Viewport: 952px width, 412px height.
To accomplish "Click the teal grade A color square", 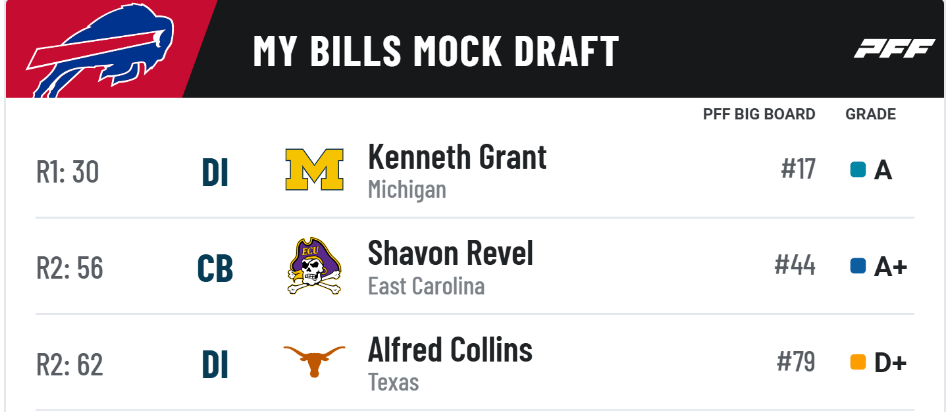I will click(x=858, y=169).
